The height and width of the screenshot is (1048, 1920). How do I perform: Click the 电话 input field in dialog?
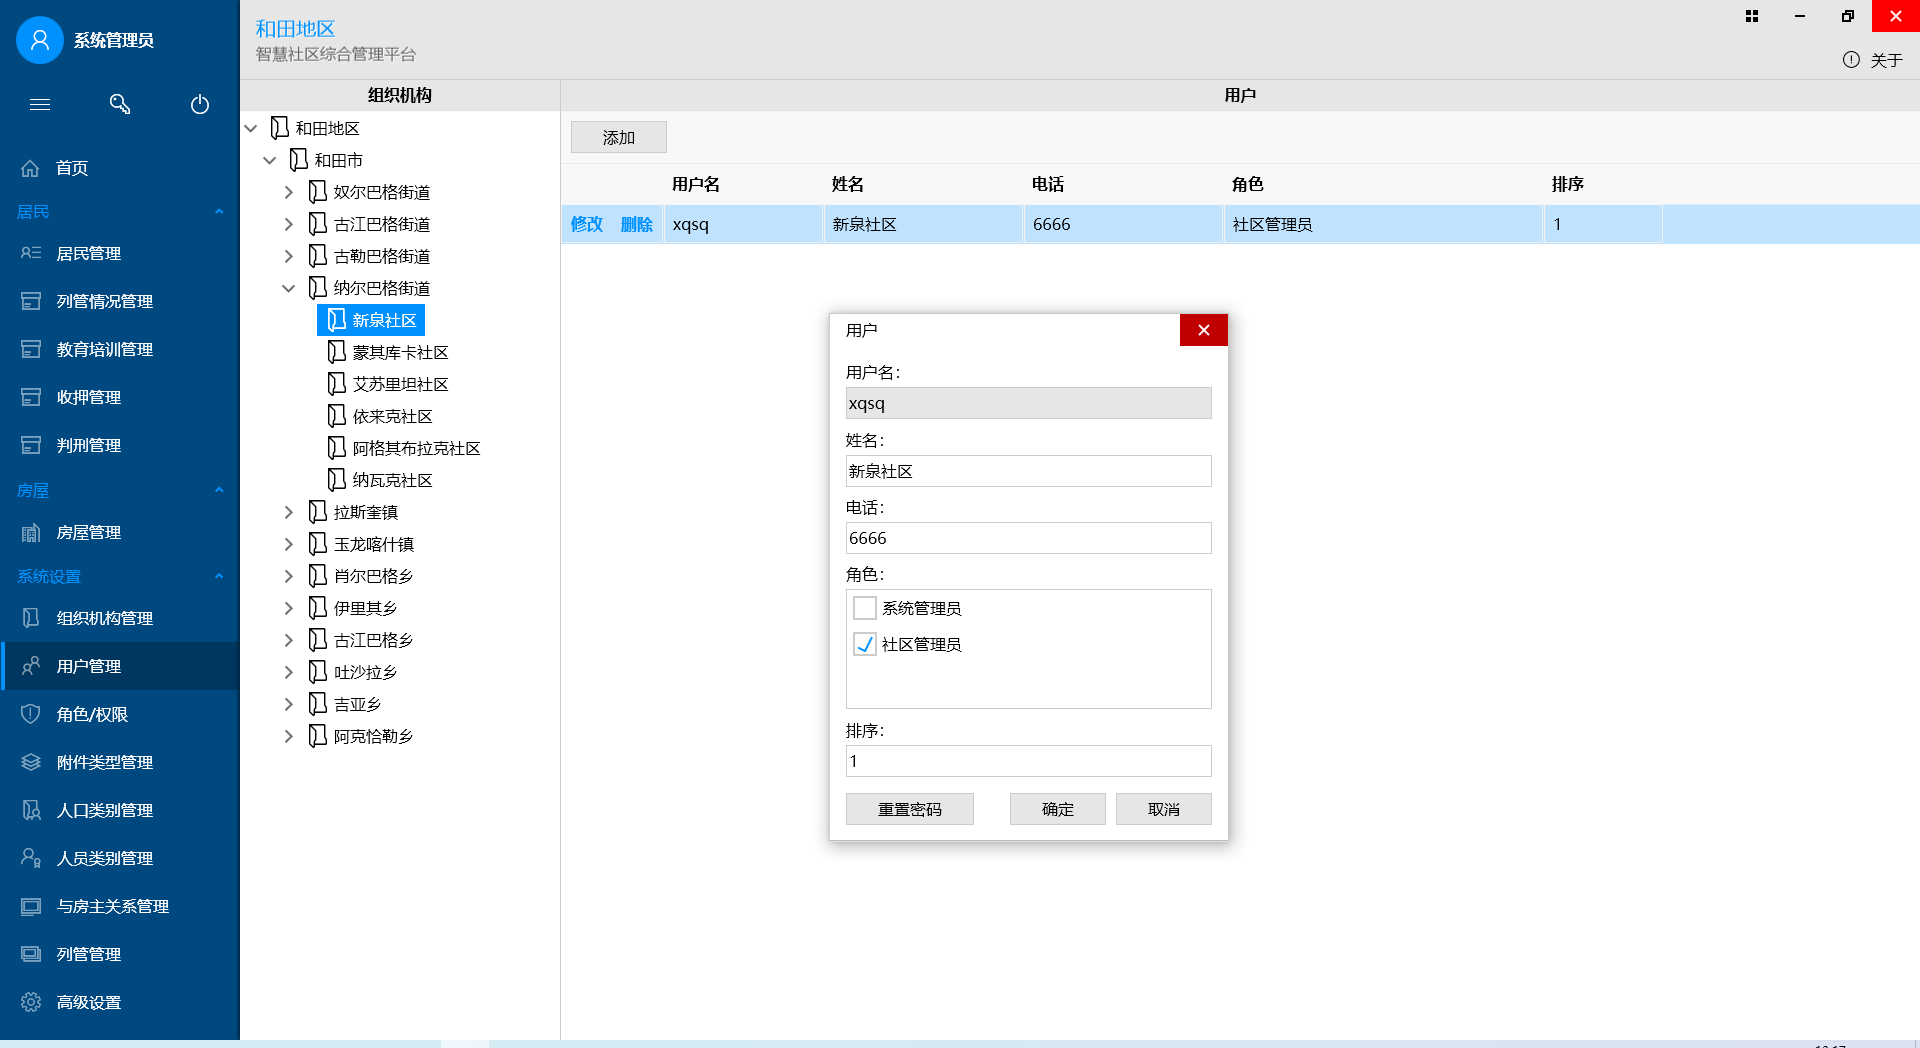(1028, 538)
